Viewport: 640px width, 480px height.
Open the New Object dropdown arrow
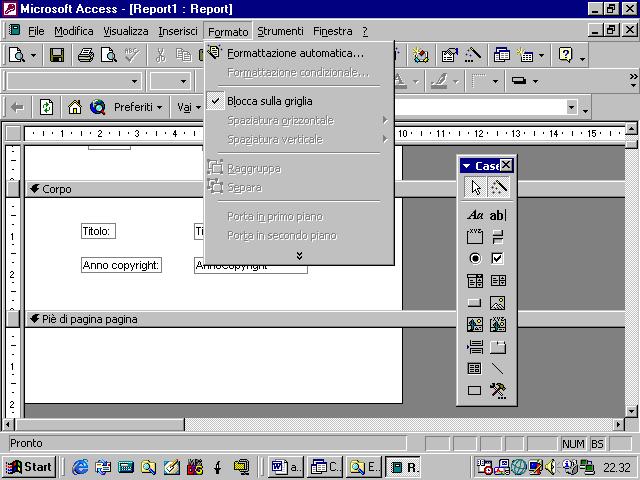tap(541, 55)
